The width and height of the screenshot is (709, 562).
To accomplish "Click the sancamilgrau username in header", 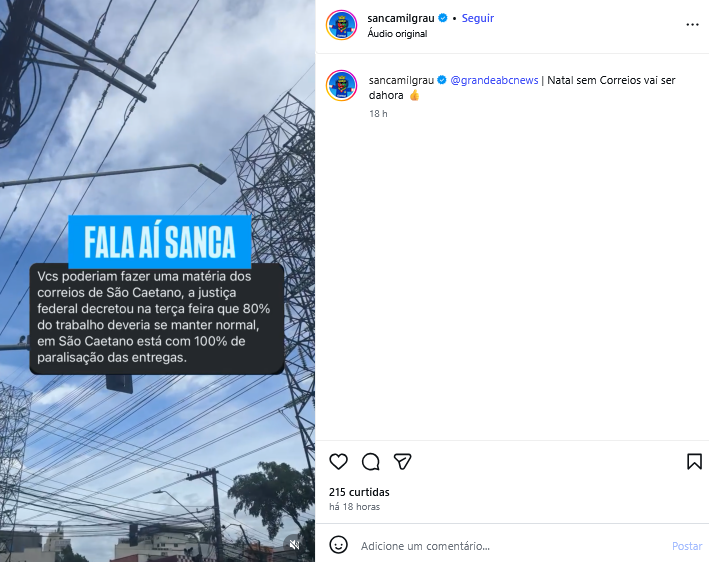I will [x=401, y=18].
